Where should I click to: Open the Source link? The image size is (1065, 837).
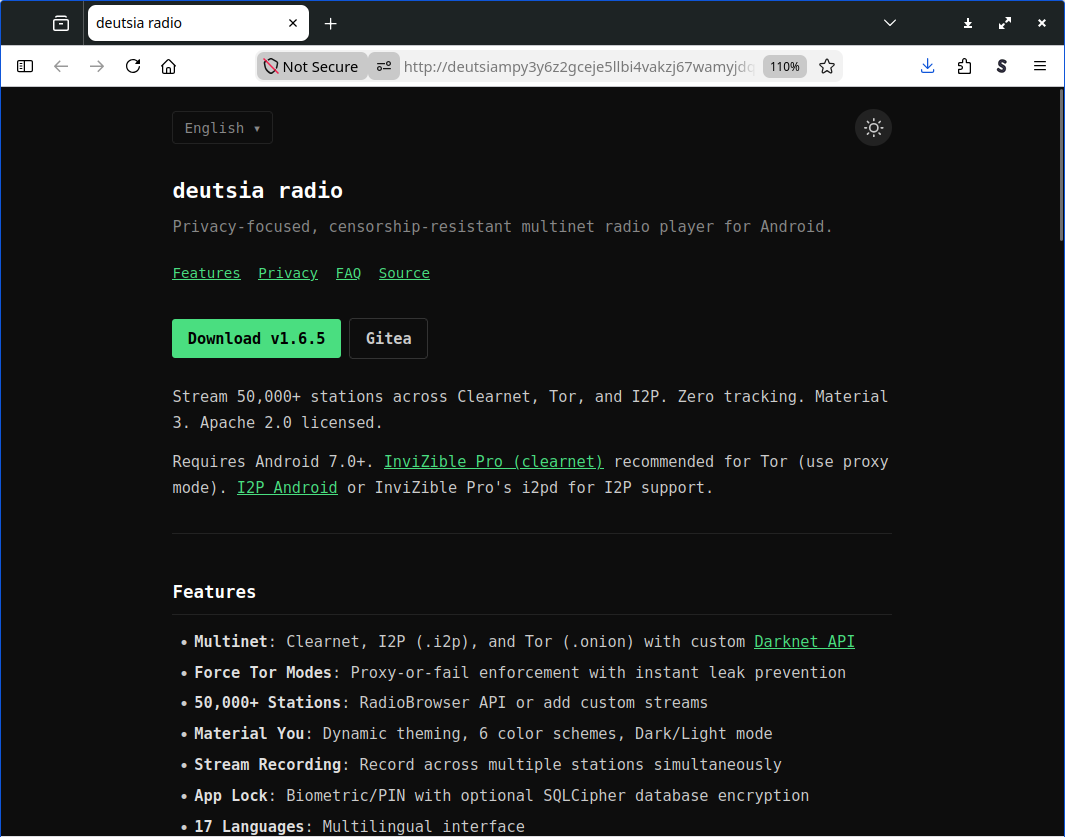(x=404, y=273)
